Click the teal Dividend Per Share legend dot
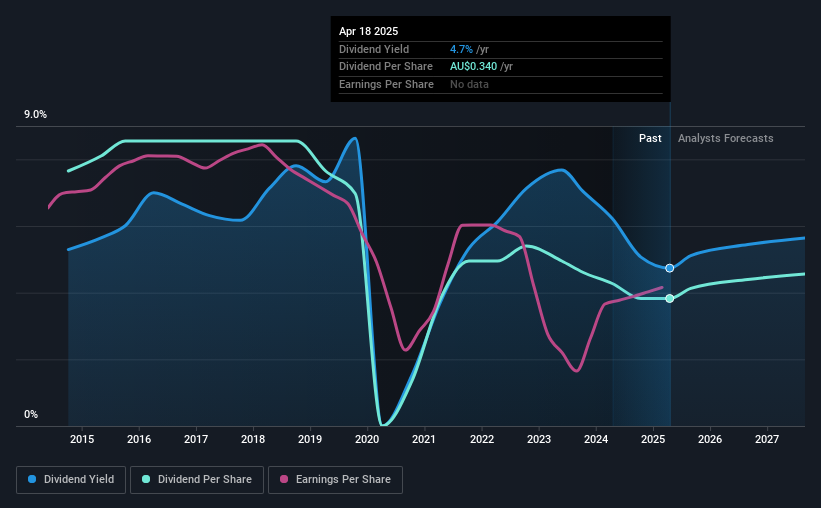This screenshot has width=821, height=508. coord(146,479)
